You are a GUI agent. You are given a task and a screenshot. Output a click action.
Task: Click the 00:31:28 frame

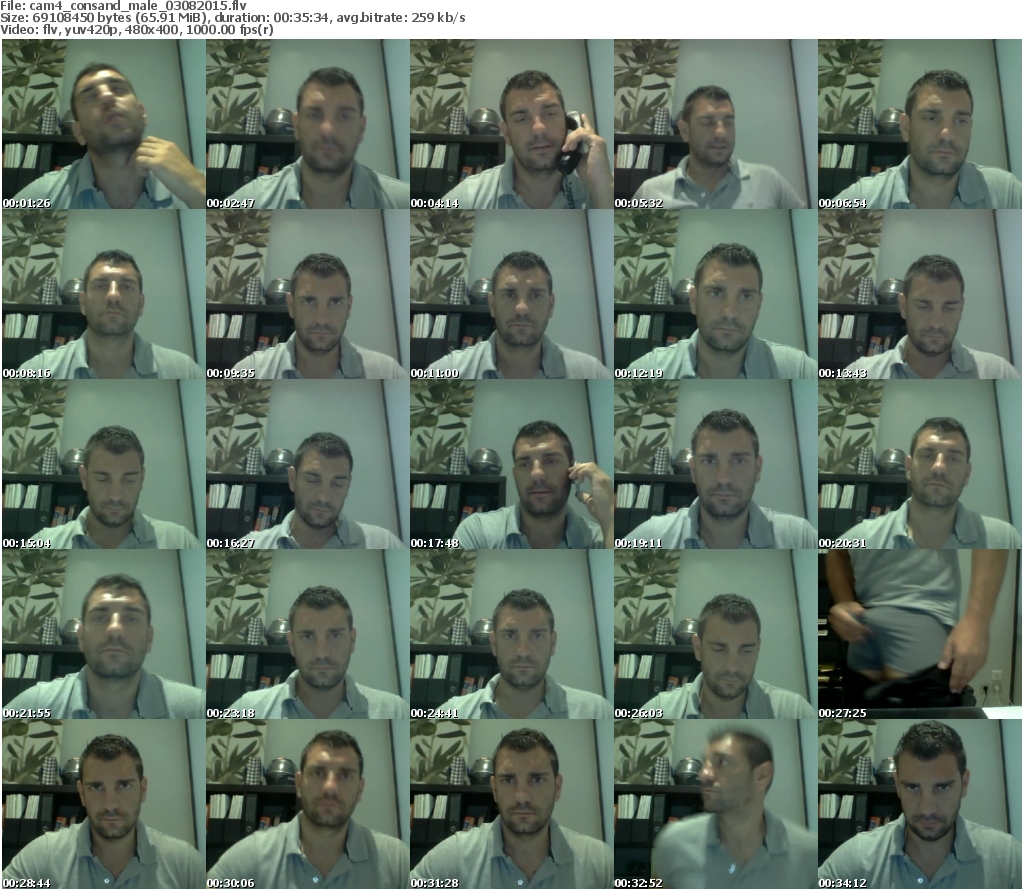pyautogui.click(x=511, y=804)
